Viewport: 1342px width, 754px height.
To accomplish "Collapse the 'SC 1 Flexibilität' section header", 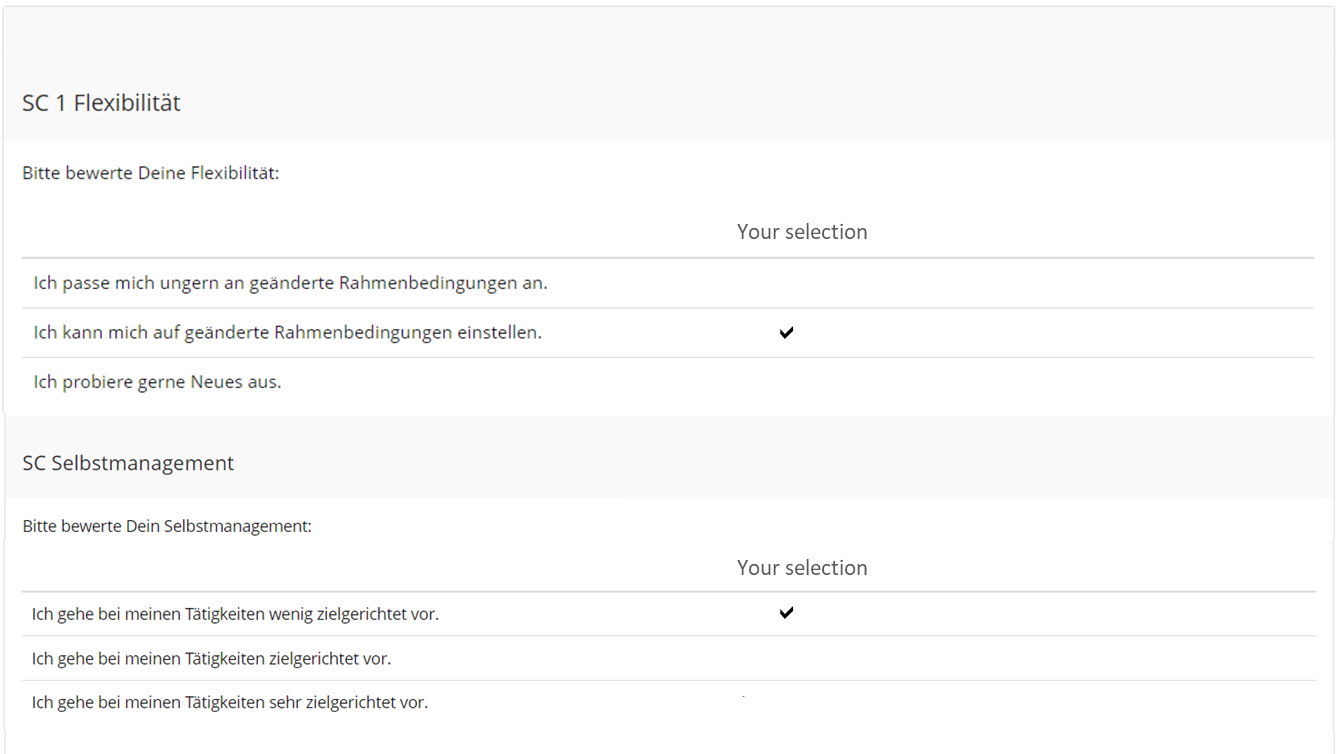I will click(x=101, y=103).
